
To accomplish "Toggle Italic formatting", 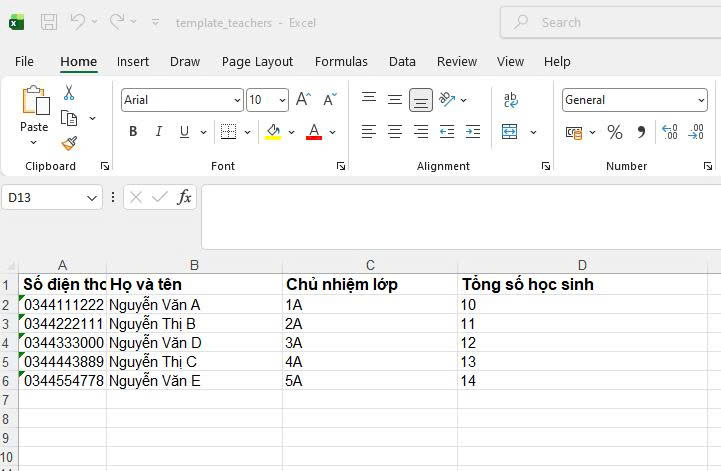I will (158, 132).
